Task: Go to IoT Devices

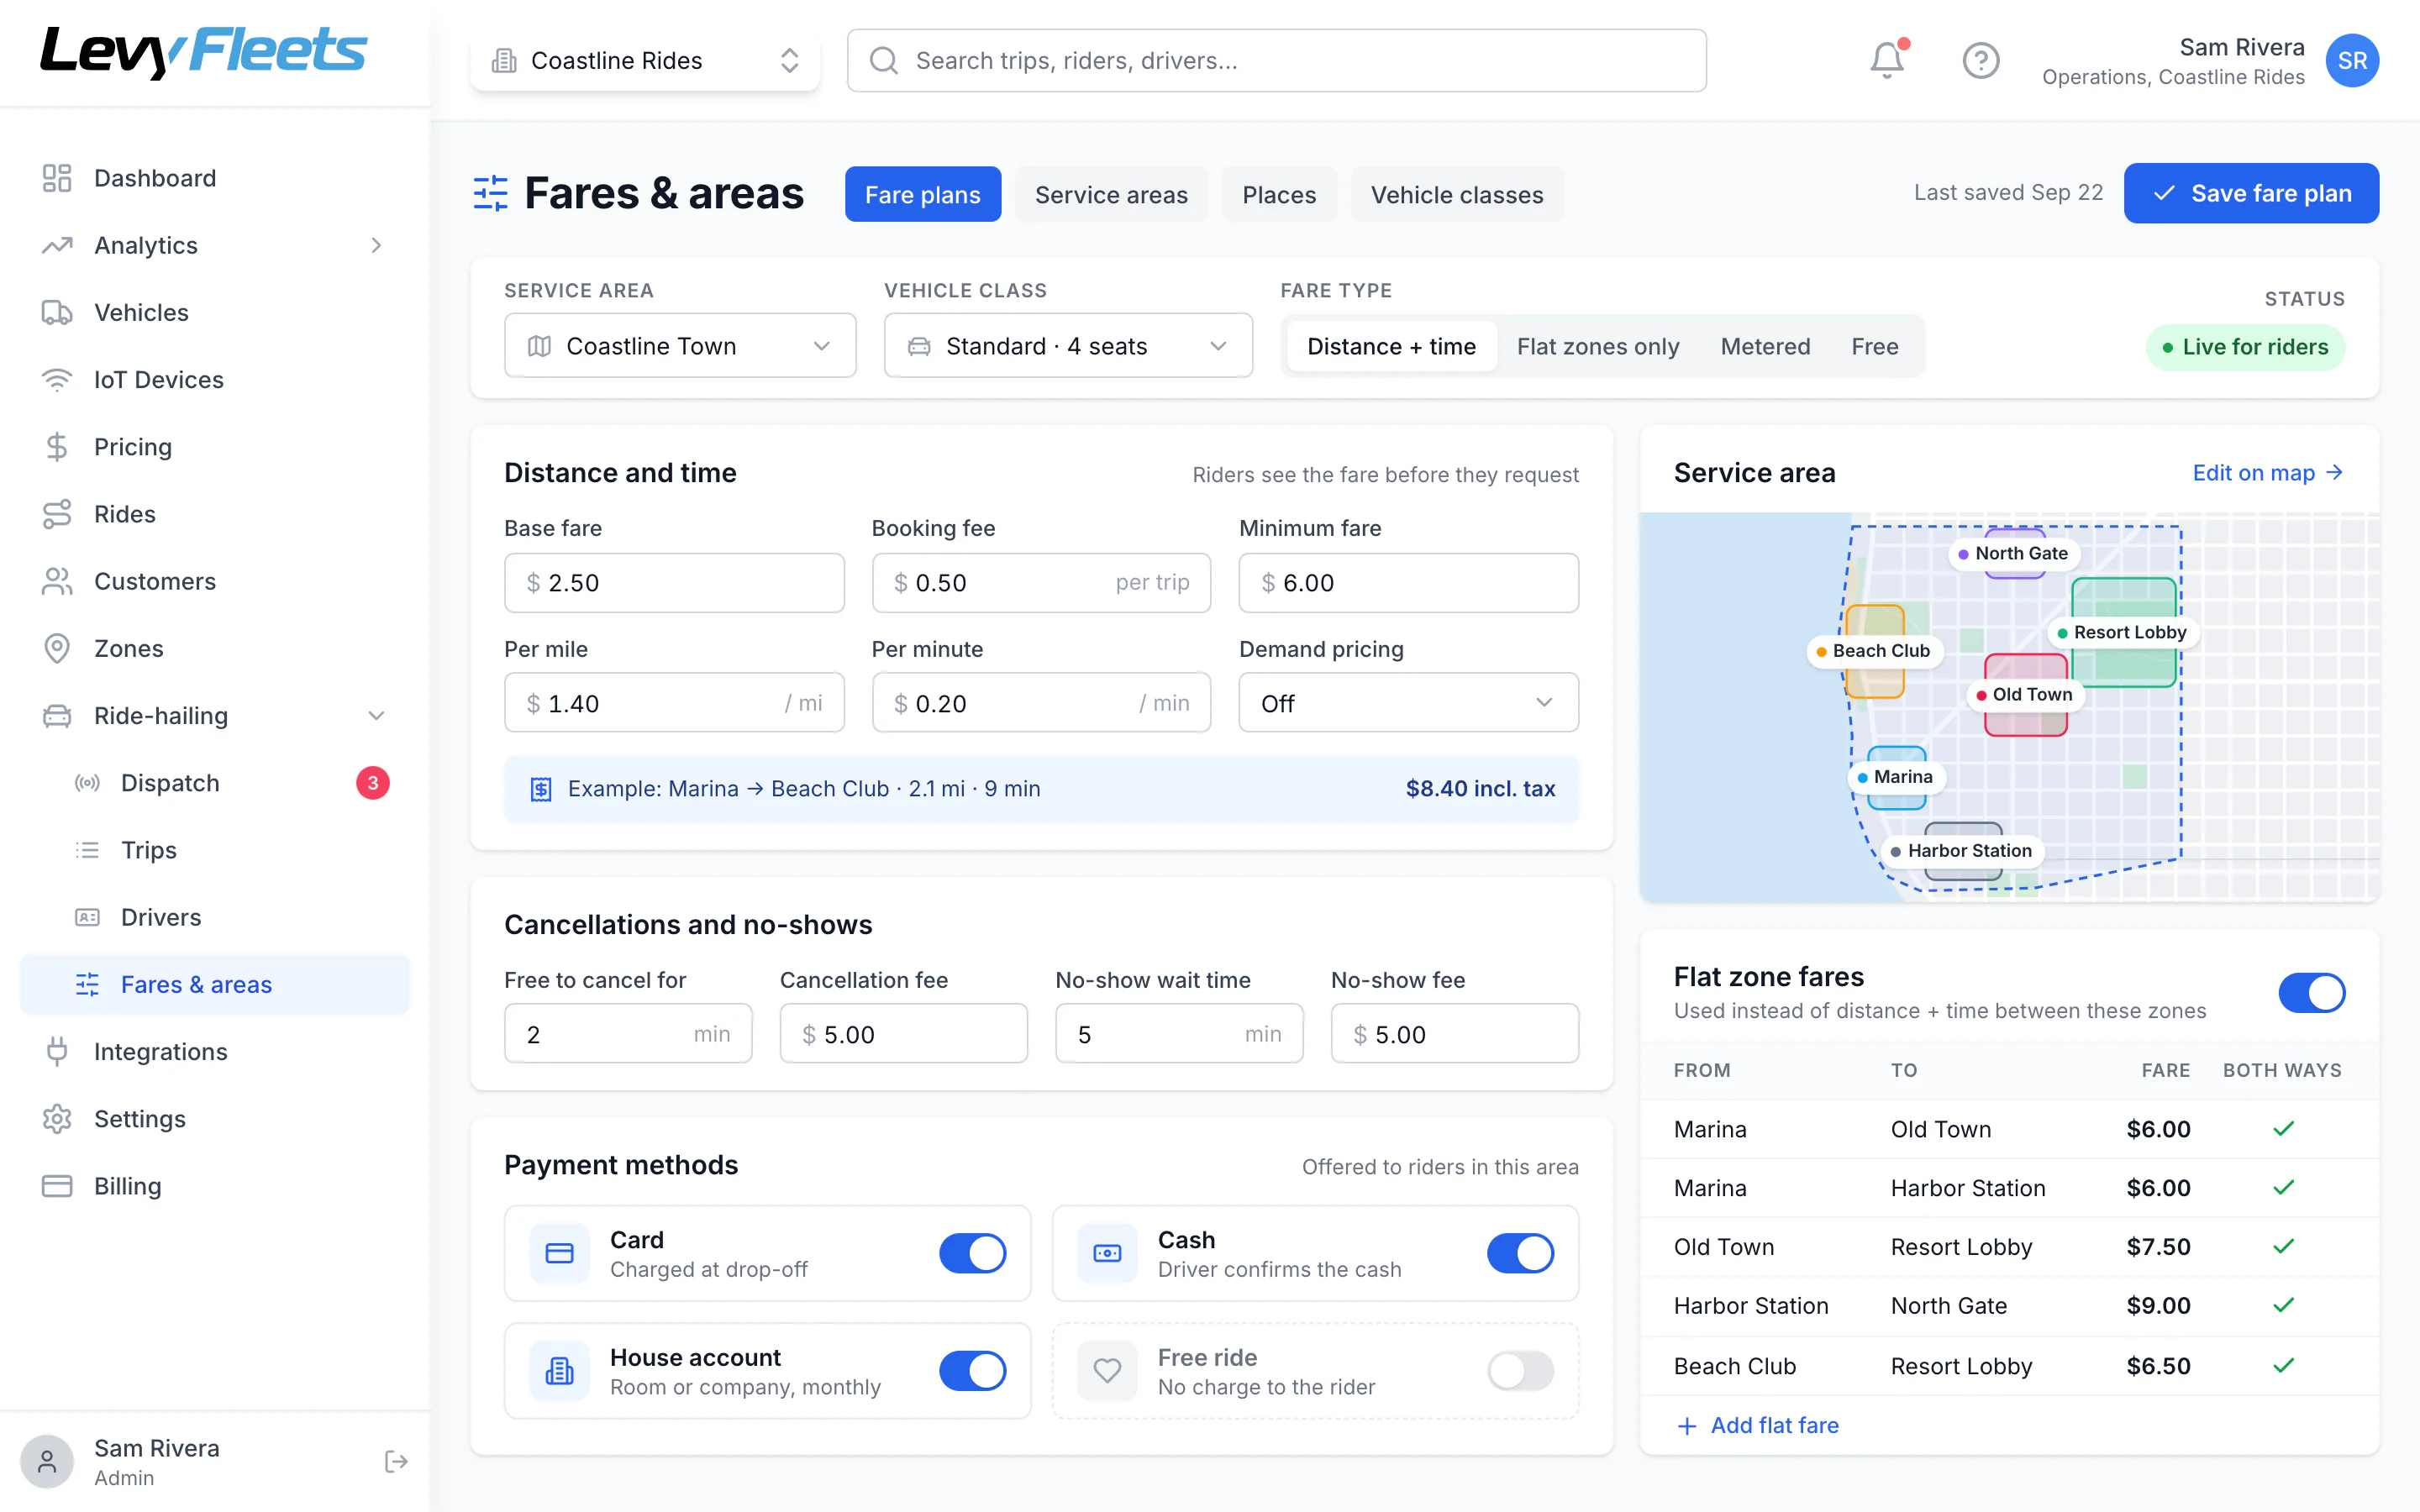Action: [215, 379]
